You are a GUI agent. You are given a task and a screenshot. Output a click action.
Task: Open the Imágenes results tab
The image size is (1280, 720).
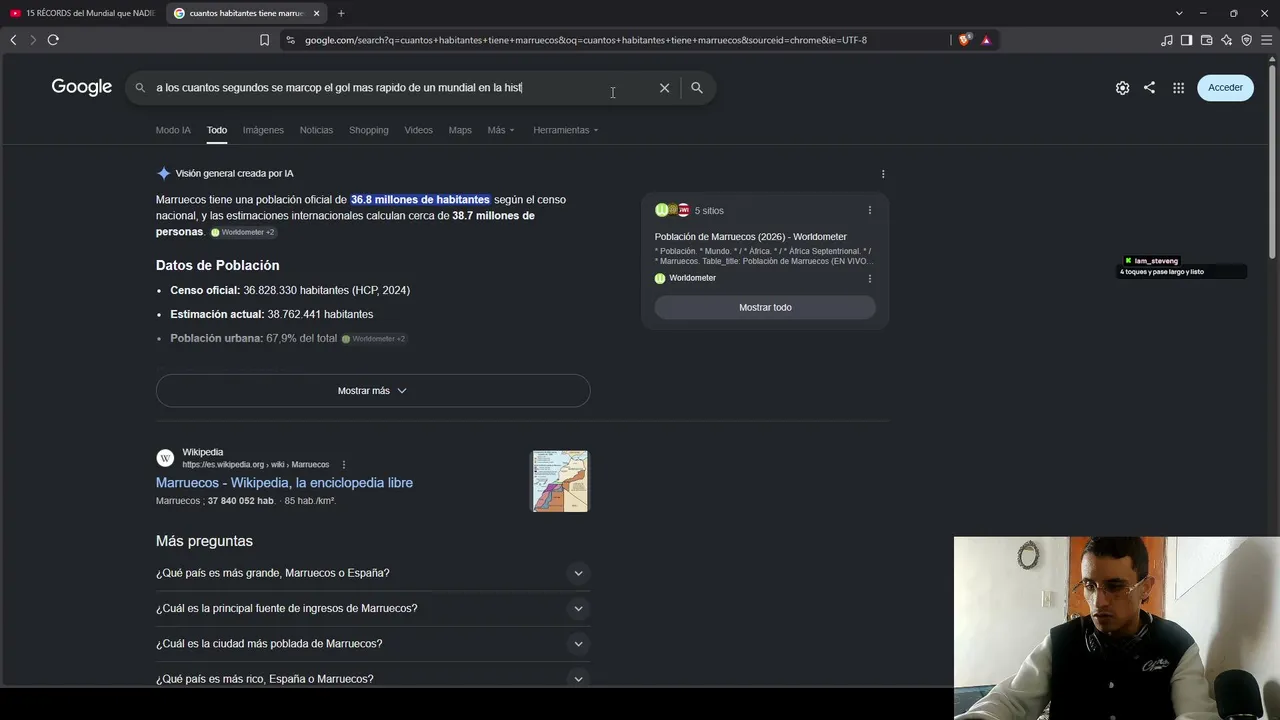(x=263, y=130)
